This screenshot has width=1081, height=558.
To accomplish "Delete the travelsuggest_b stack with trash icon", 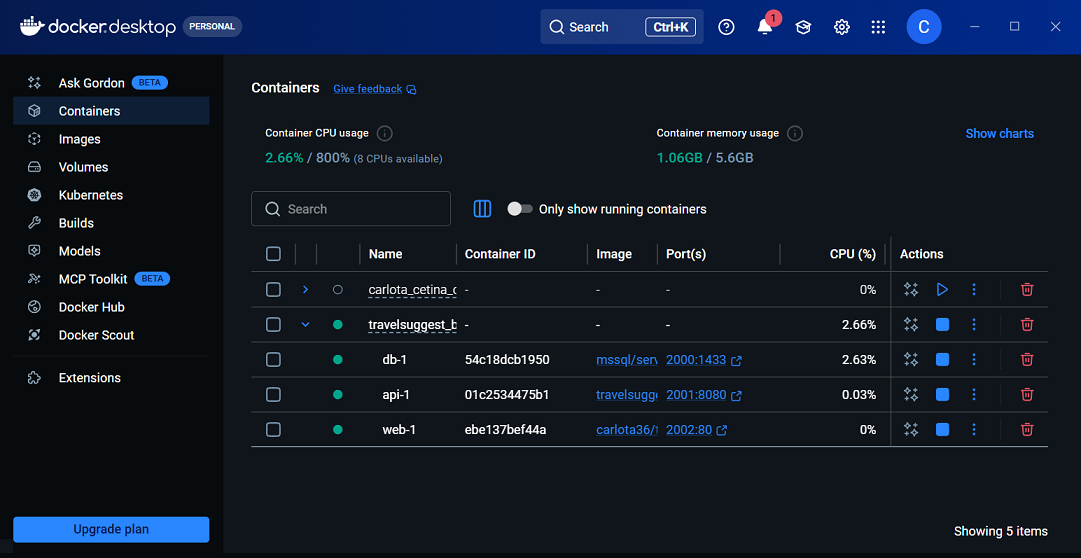I will tap(1027, 324).
